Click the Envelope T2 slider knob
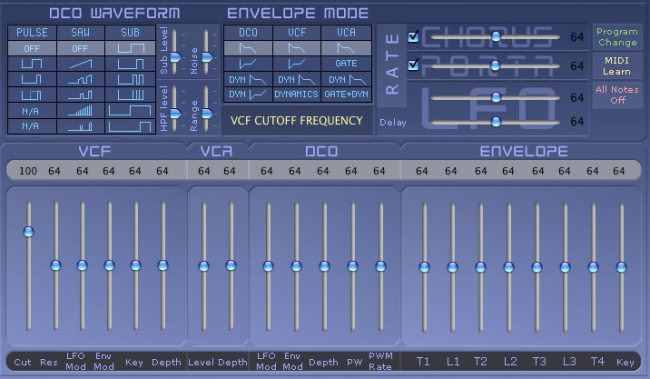The height and width of the screenshot is (379, 650). point(480,267)
